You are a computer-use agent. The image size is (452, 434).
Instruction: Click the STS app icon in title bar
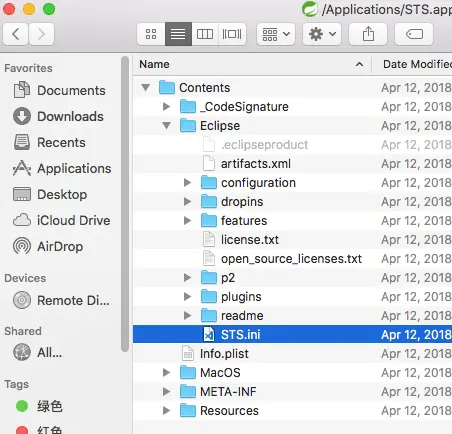(x=310, y=9)
